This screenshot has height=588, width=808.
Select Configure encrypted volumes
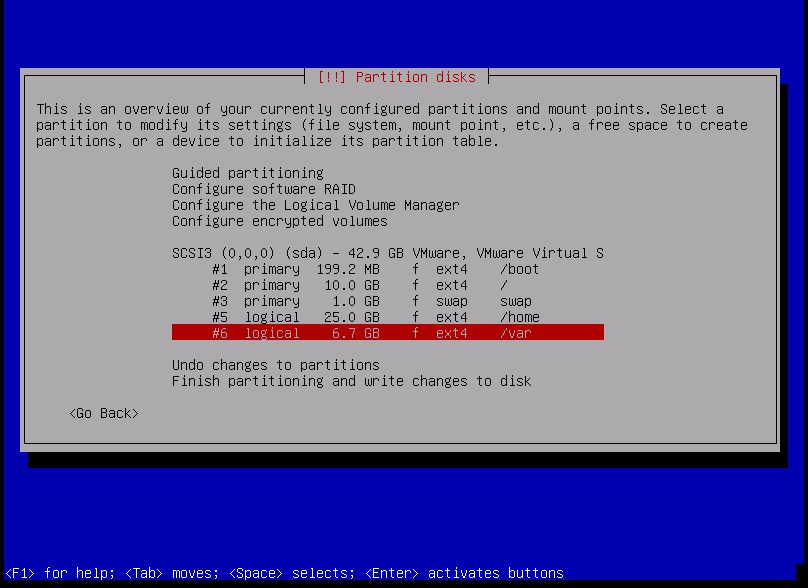click(x=279, y=221)
